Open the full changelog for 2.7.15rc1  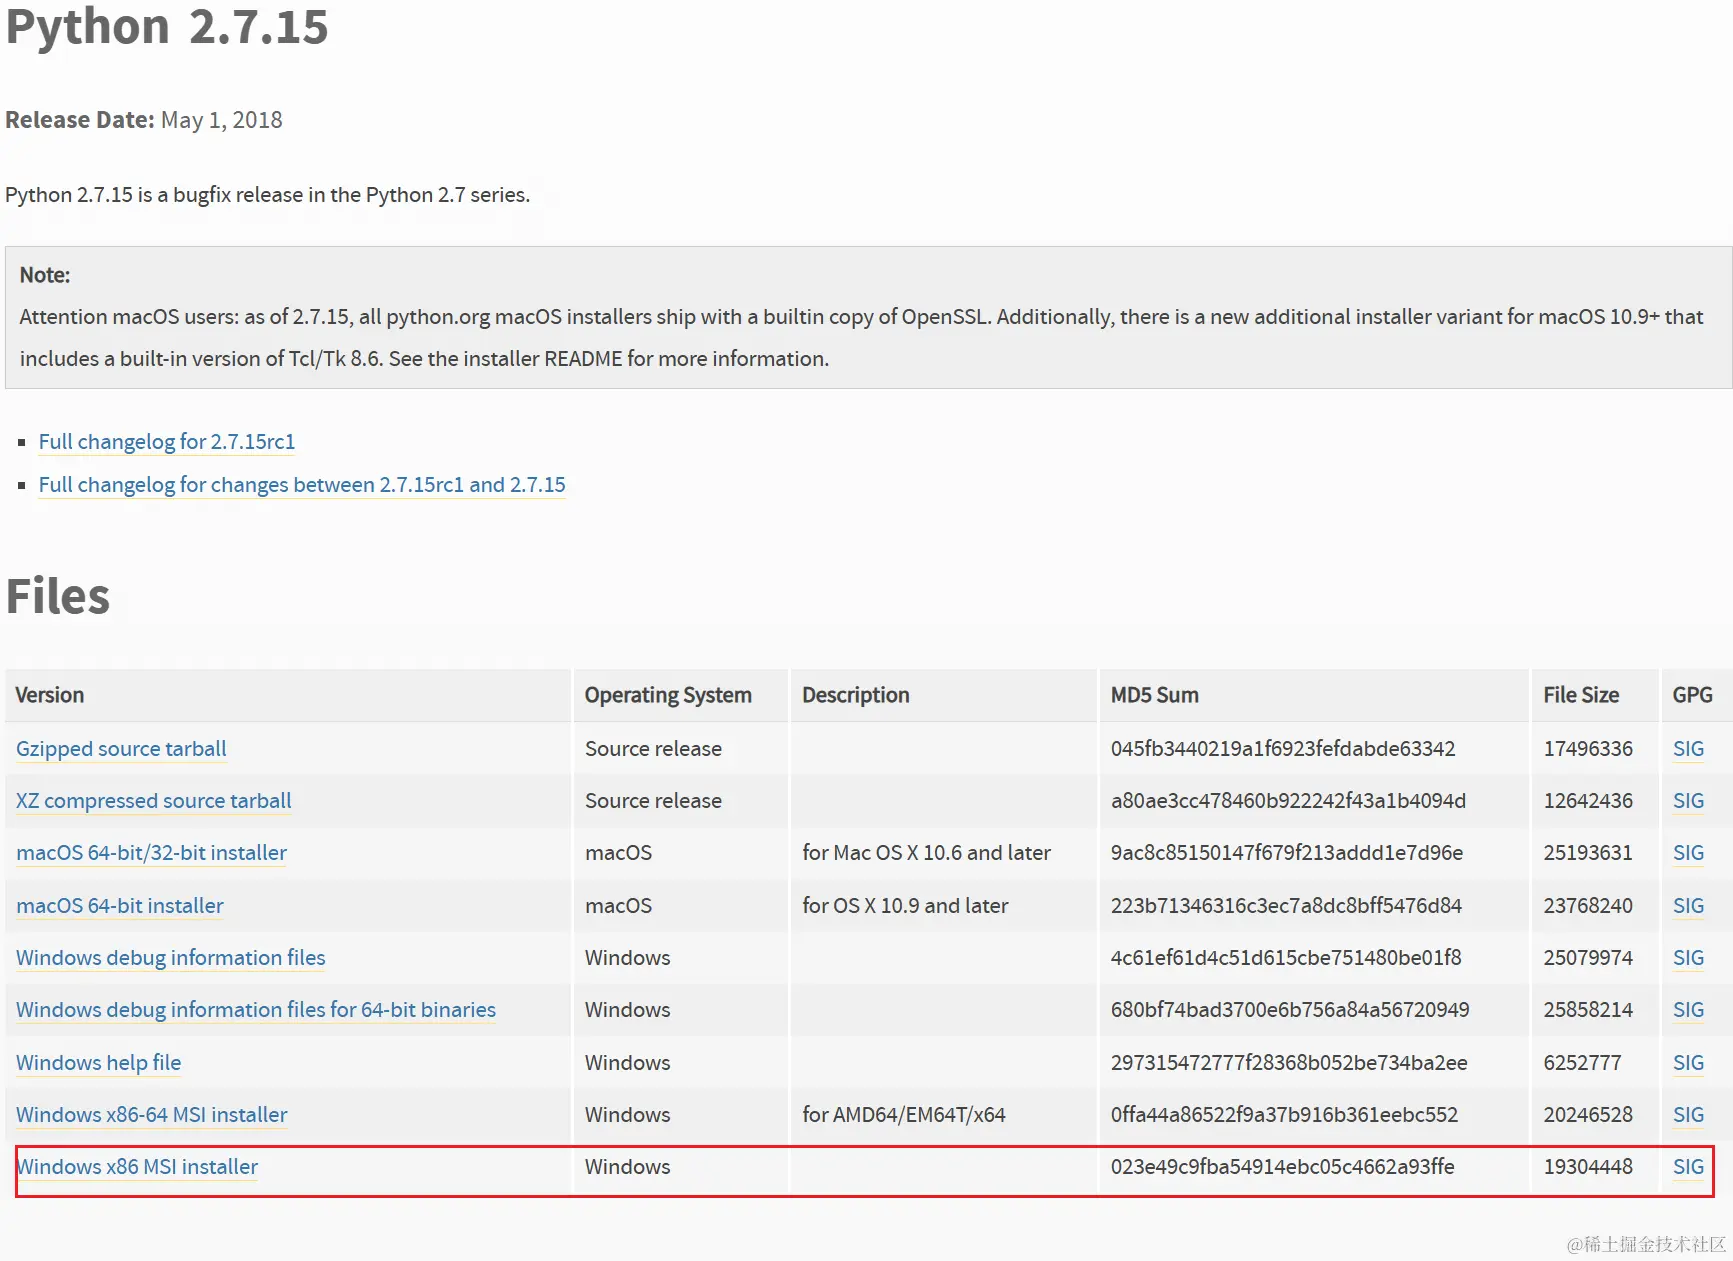coord(166,441)
